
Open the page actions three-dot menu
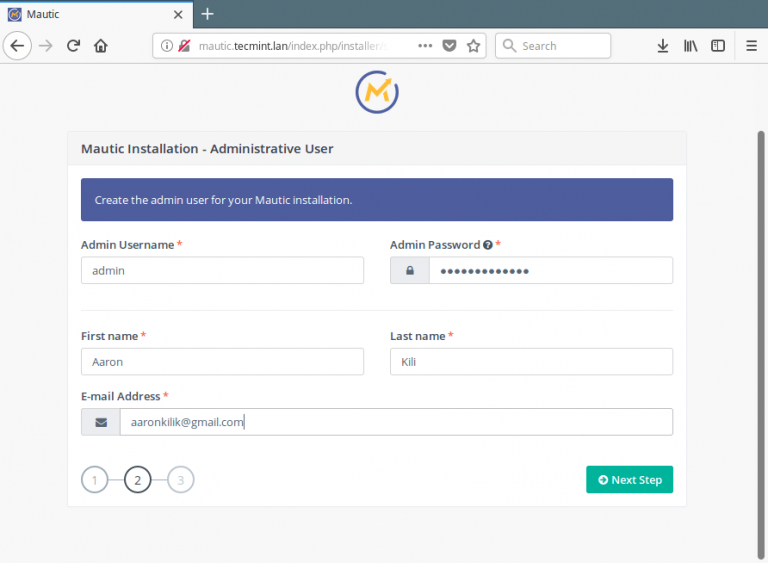point(425,46)
